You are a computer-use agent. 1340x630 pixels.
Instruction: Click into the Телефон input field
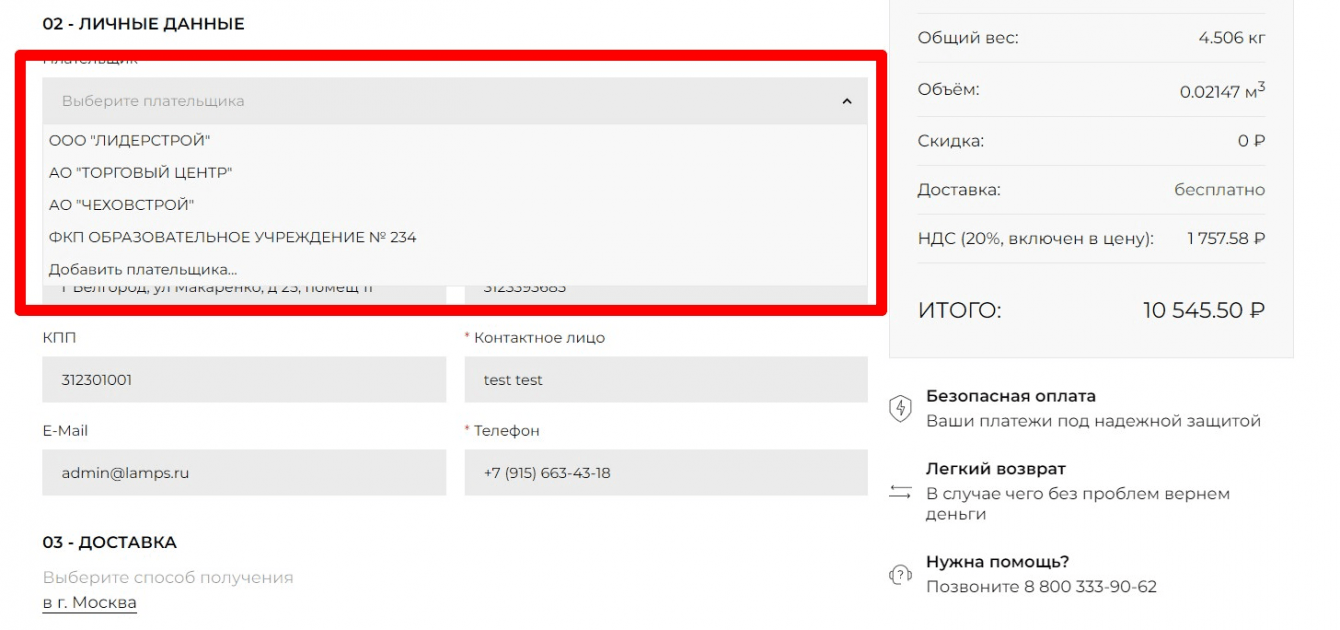point(666,473)
